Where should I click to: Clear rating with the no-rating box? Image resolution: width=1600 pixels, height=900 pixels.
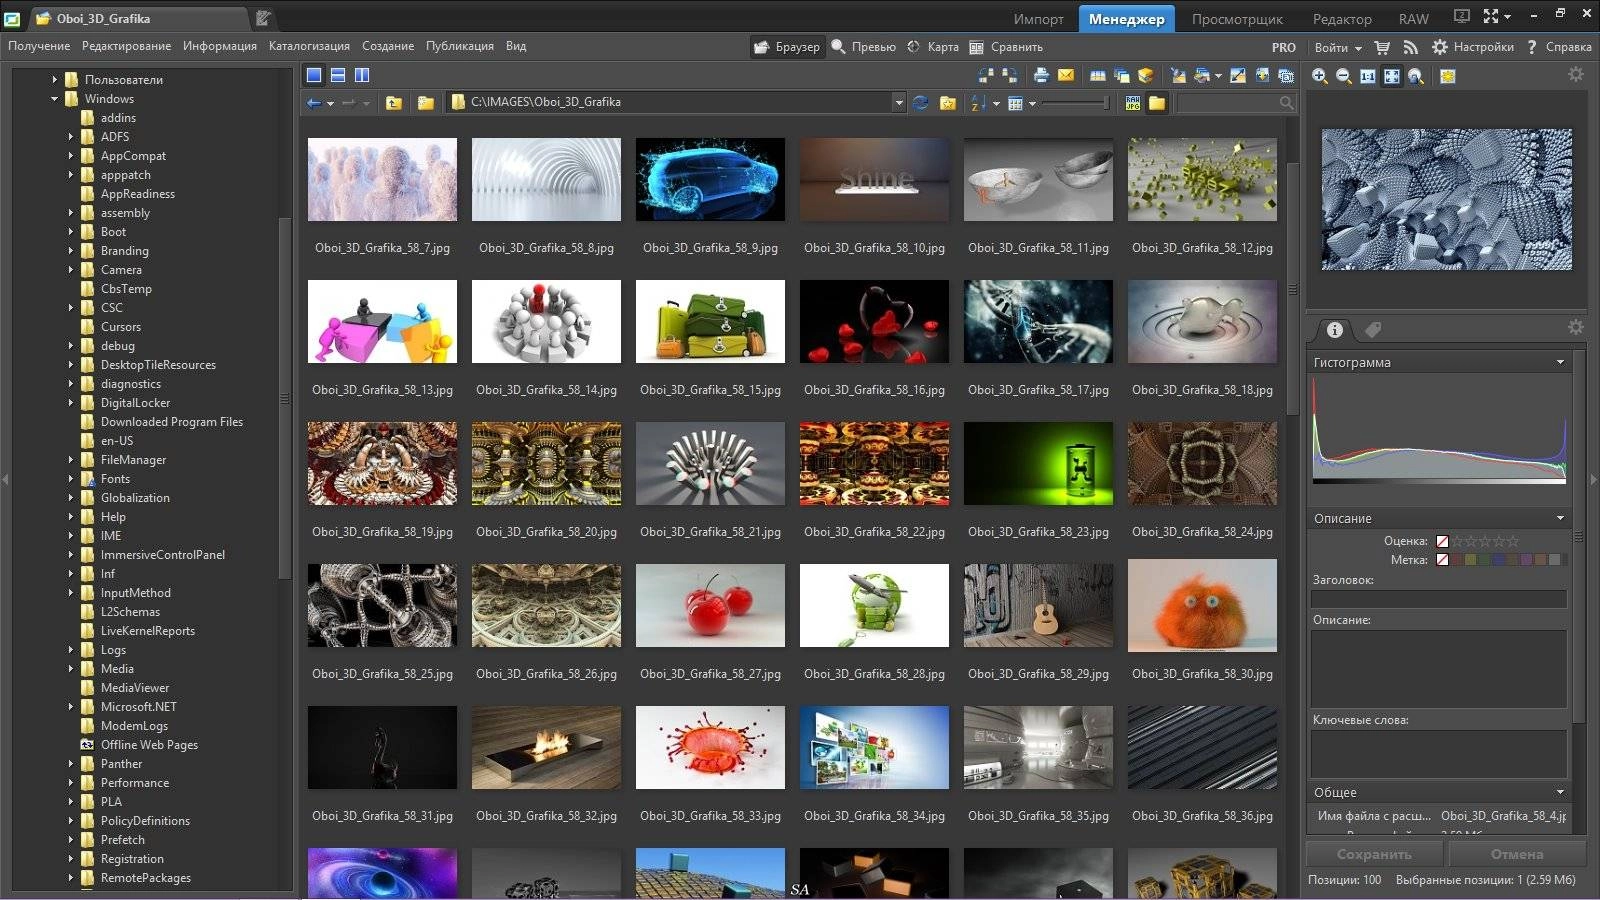1442,541
